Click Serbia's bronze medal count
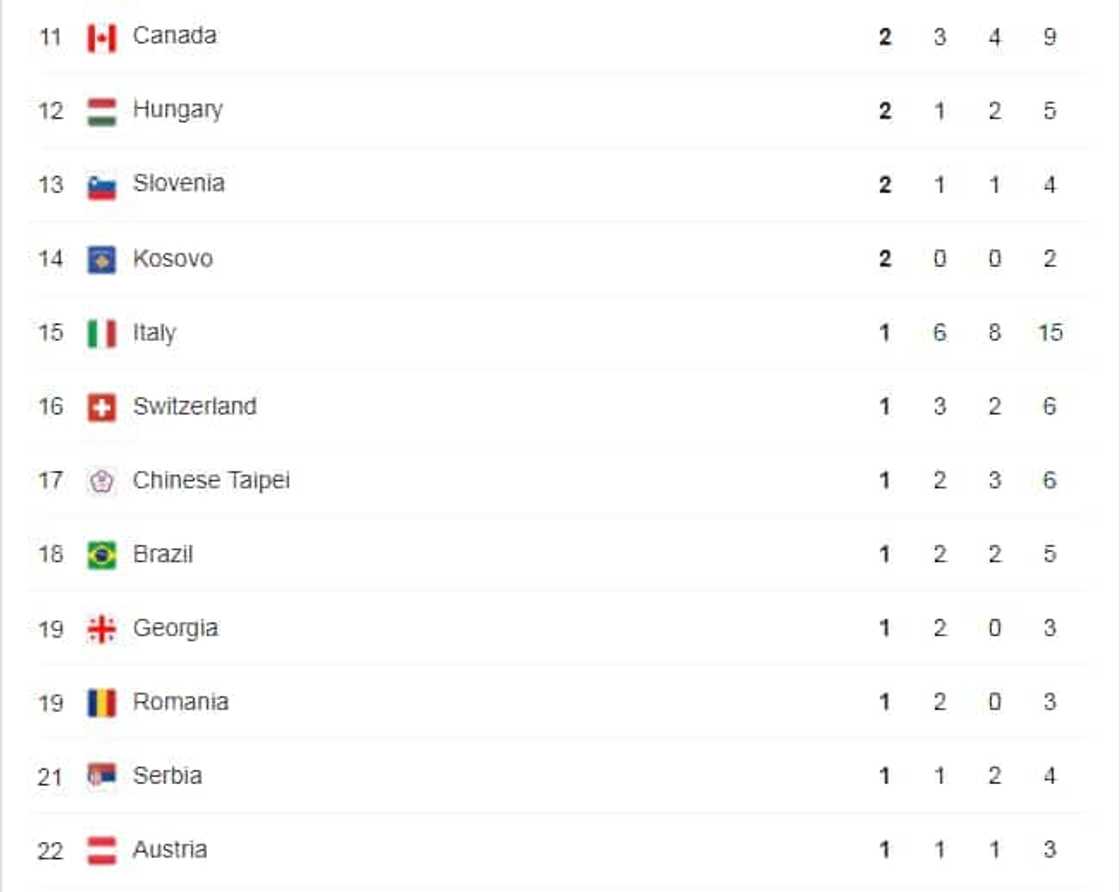 point(994,776)
